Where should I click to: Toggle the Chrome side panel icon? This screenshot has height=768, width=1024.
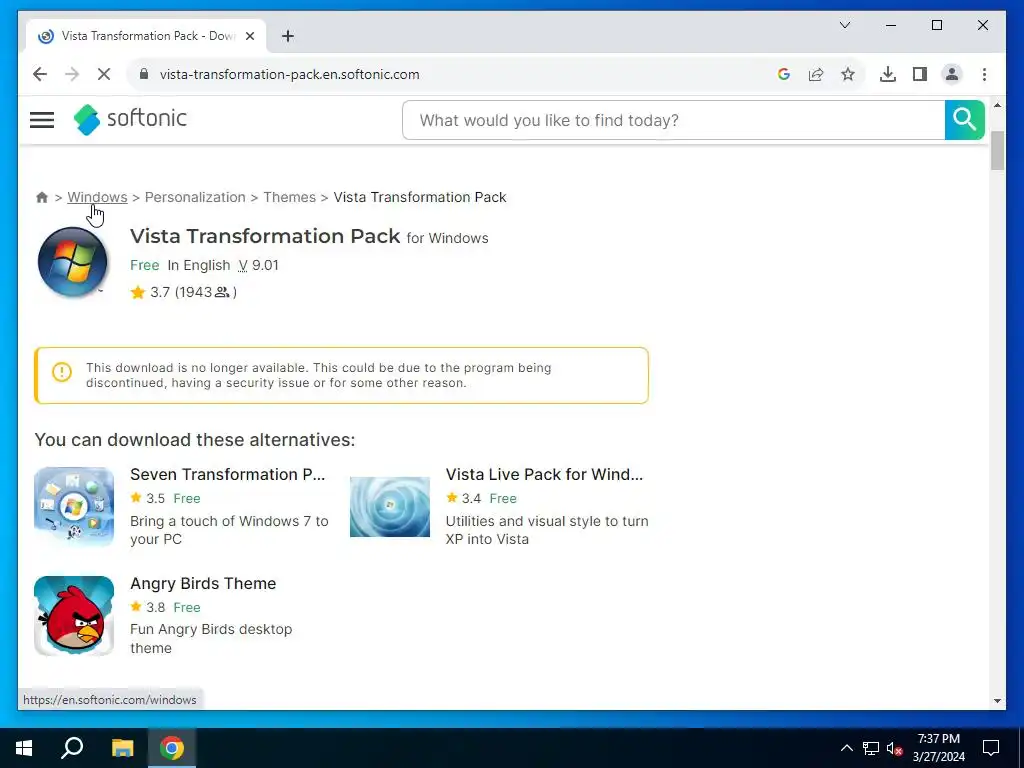(x=920, y=74)
